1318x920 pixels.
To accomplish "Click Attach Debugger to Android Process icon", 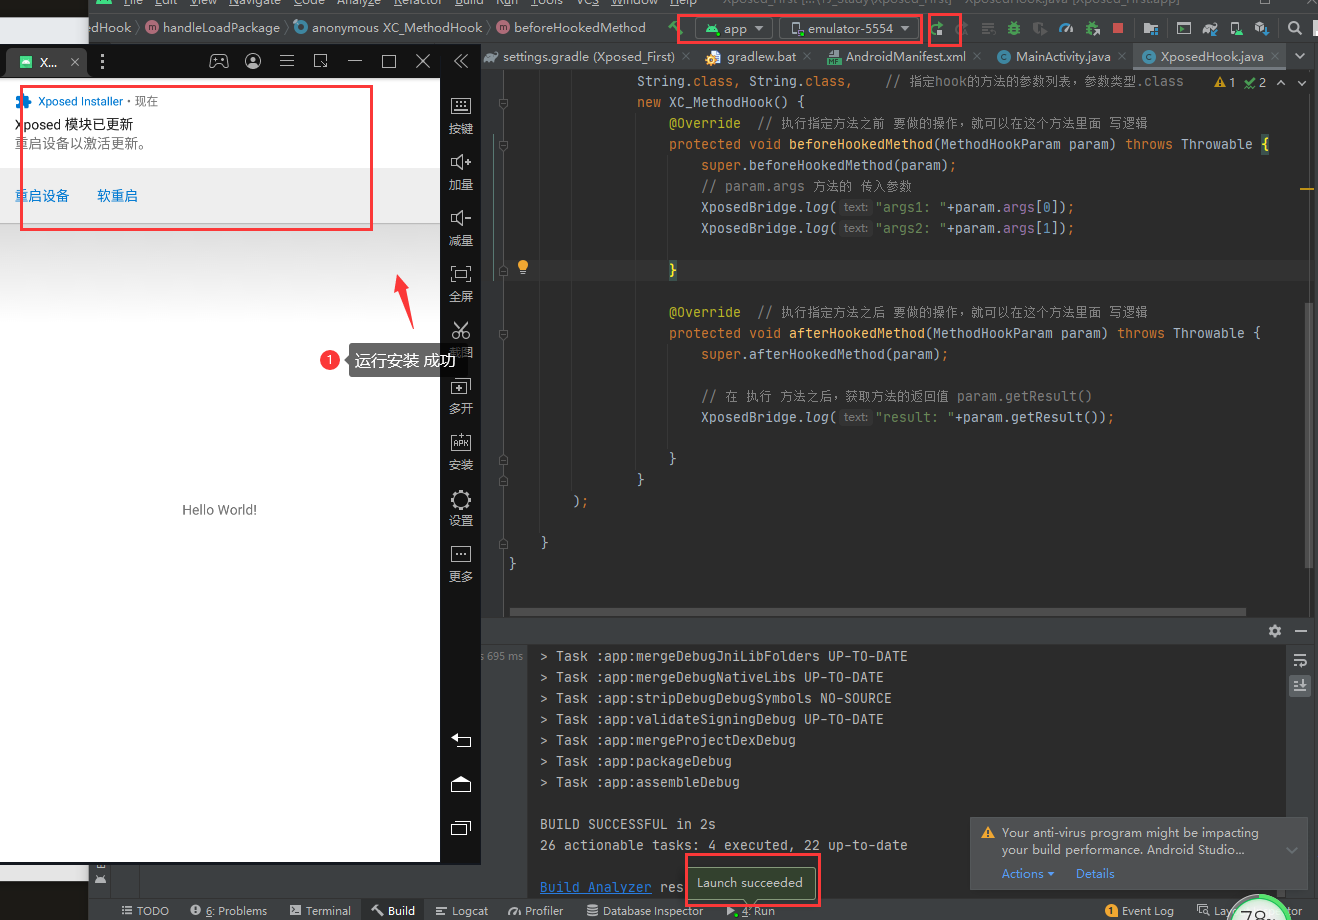I will [1092, 29].
